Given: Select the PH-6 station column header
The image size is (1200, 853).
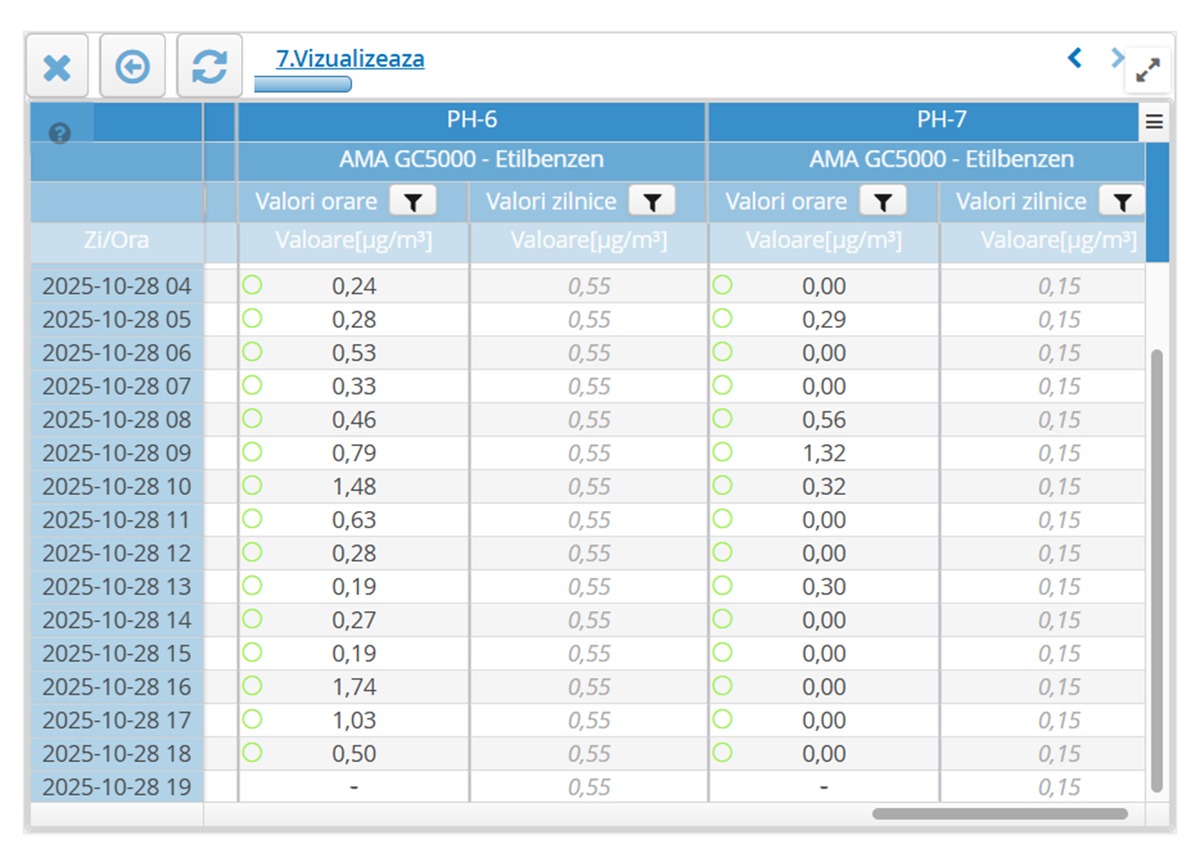Looking at the screenshot, I should tap(471, 120).
